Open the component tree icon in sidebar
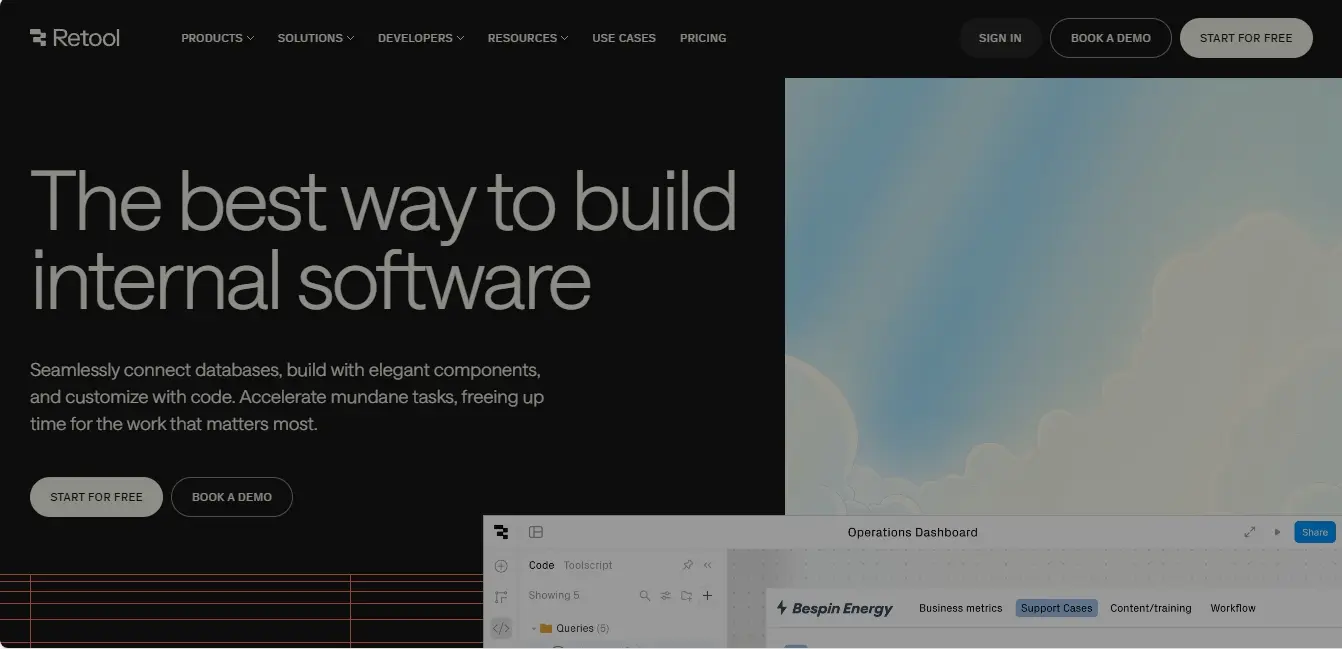Image resolution: width=1342 pixels, height=649 pixels. point(501,597)
